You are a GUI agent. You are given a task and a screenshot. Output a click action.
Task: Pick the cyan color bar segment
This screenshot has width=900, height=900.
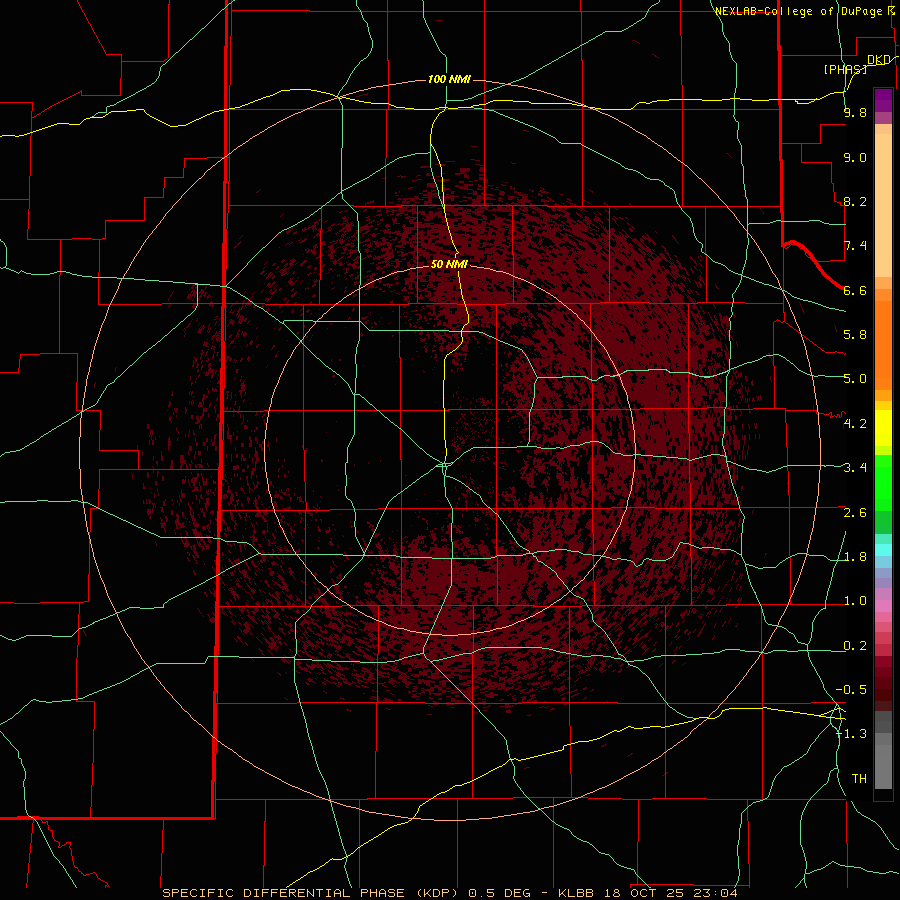tap(883, 550)
